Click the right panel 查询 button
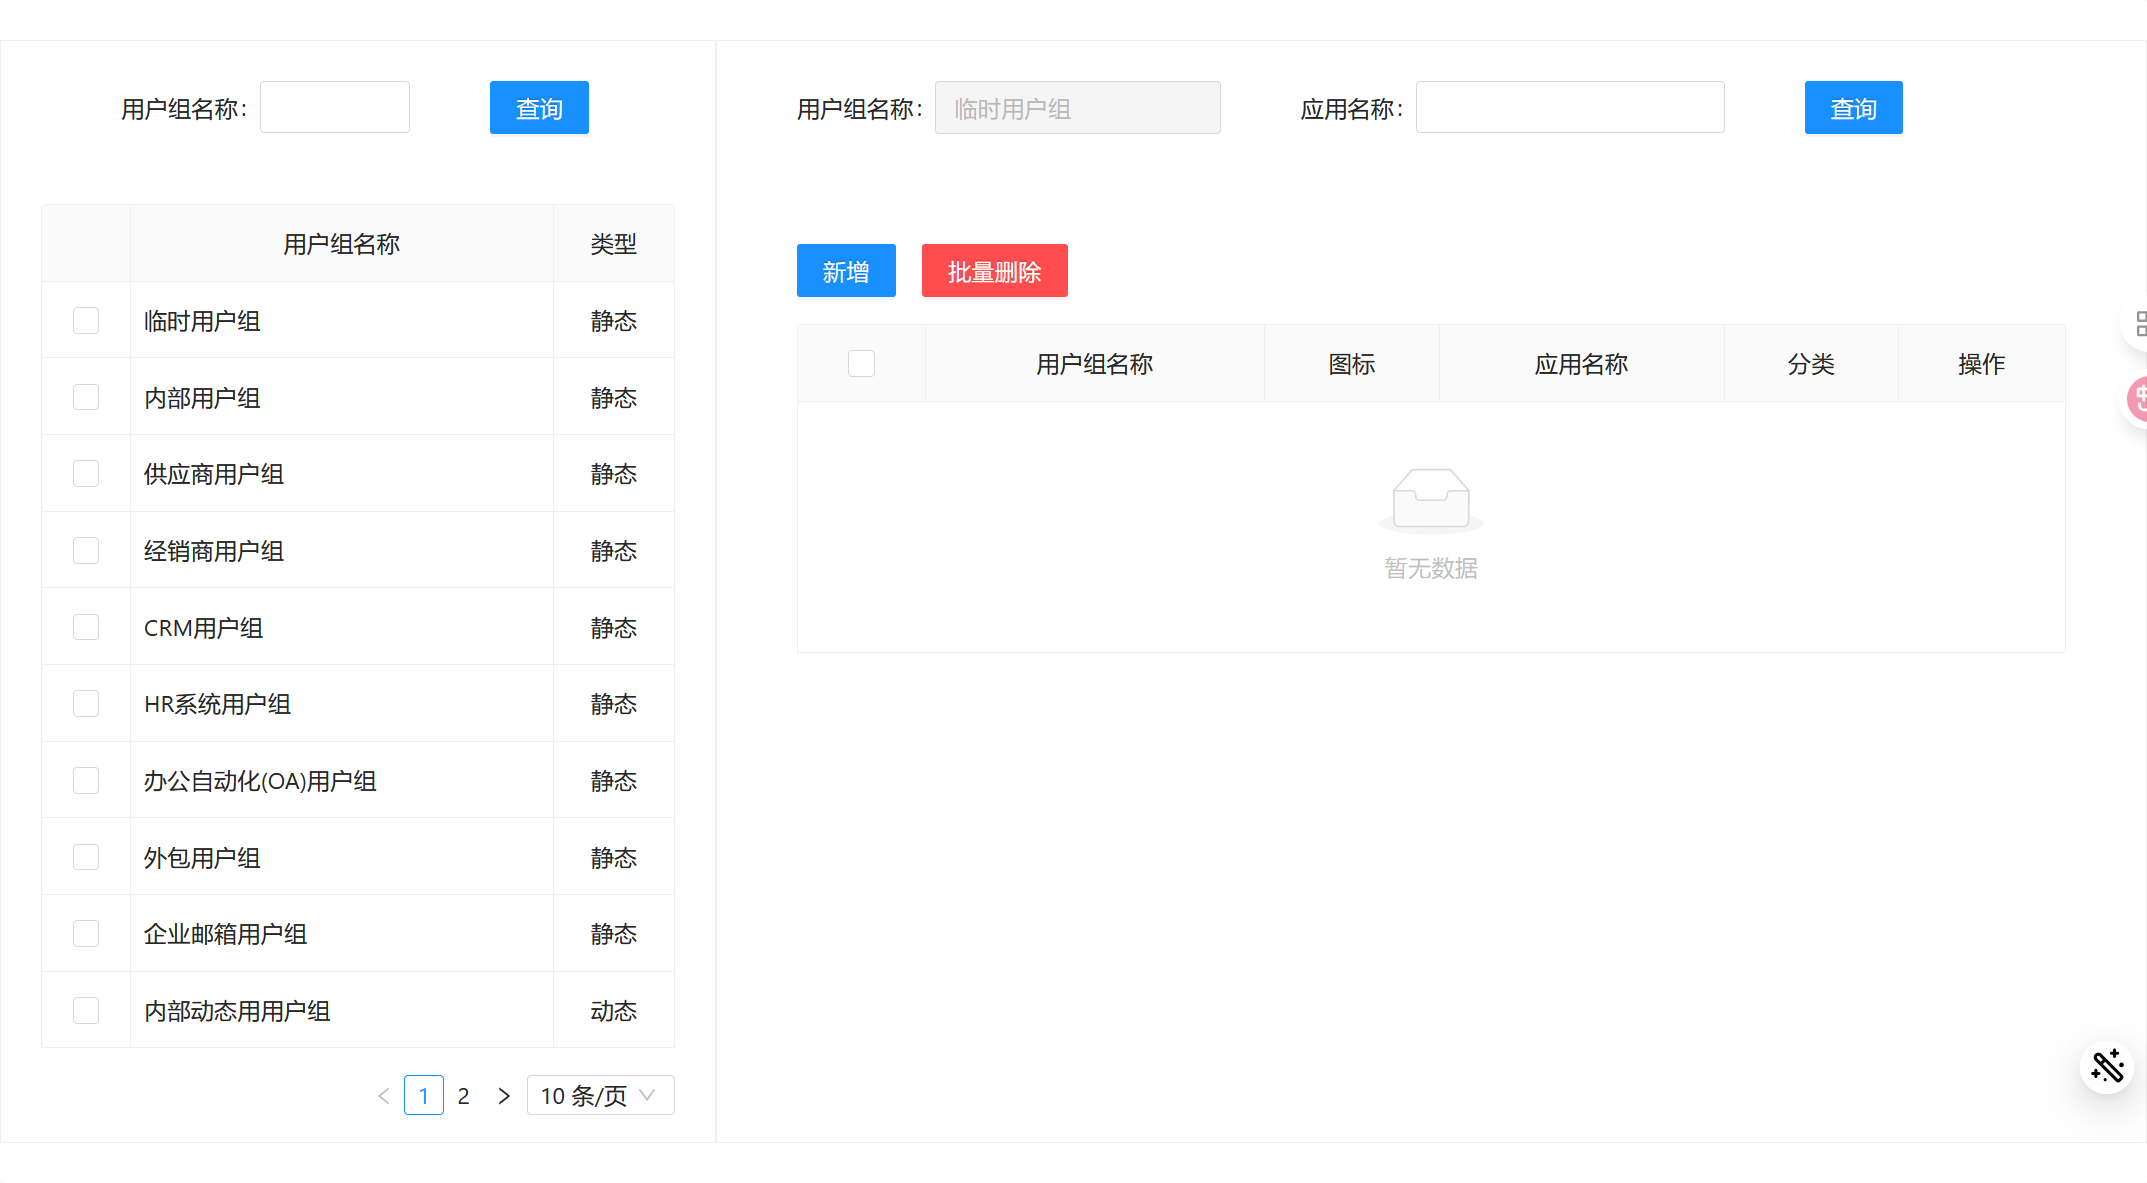This screenshot has height=1183, width=2147. coord(1853,107)
